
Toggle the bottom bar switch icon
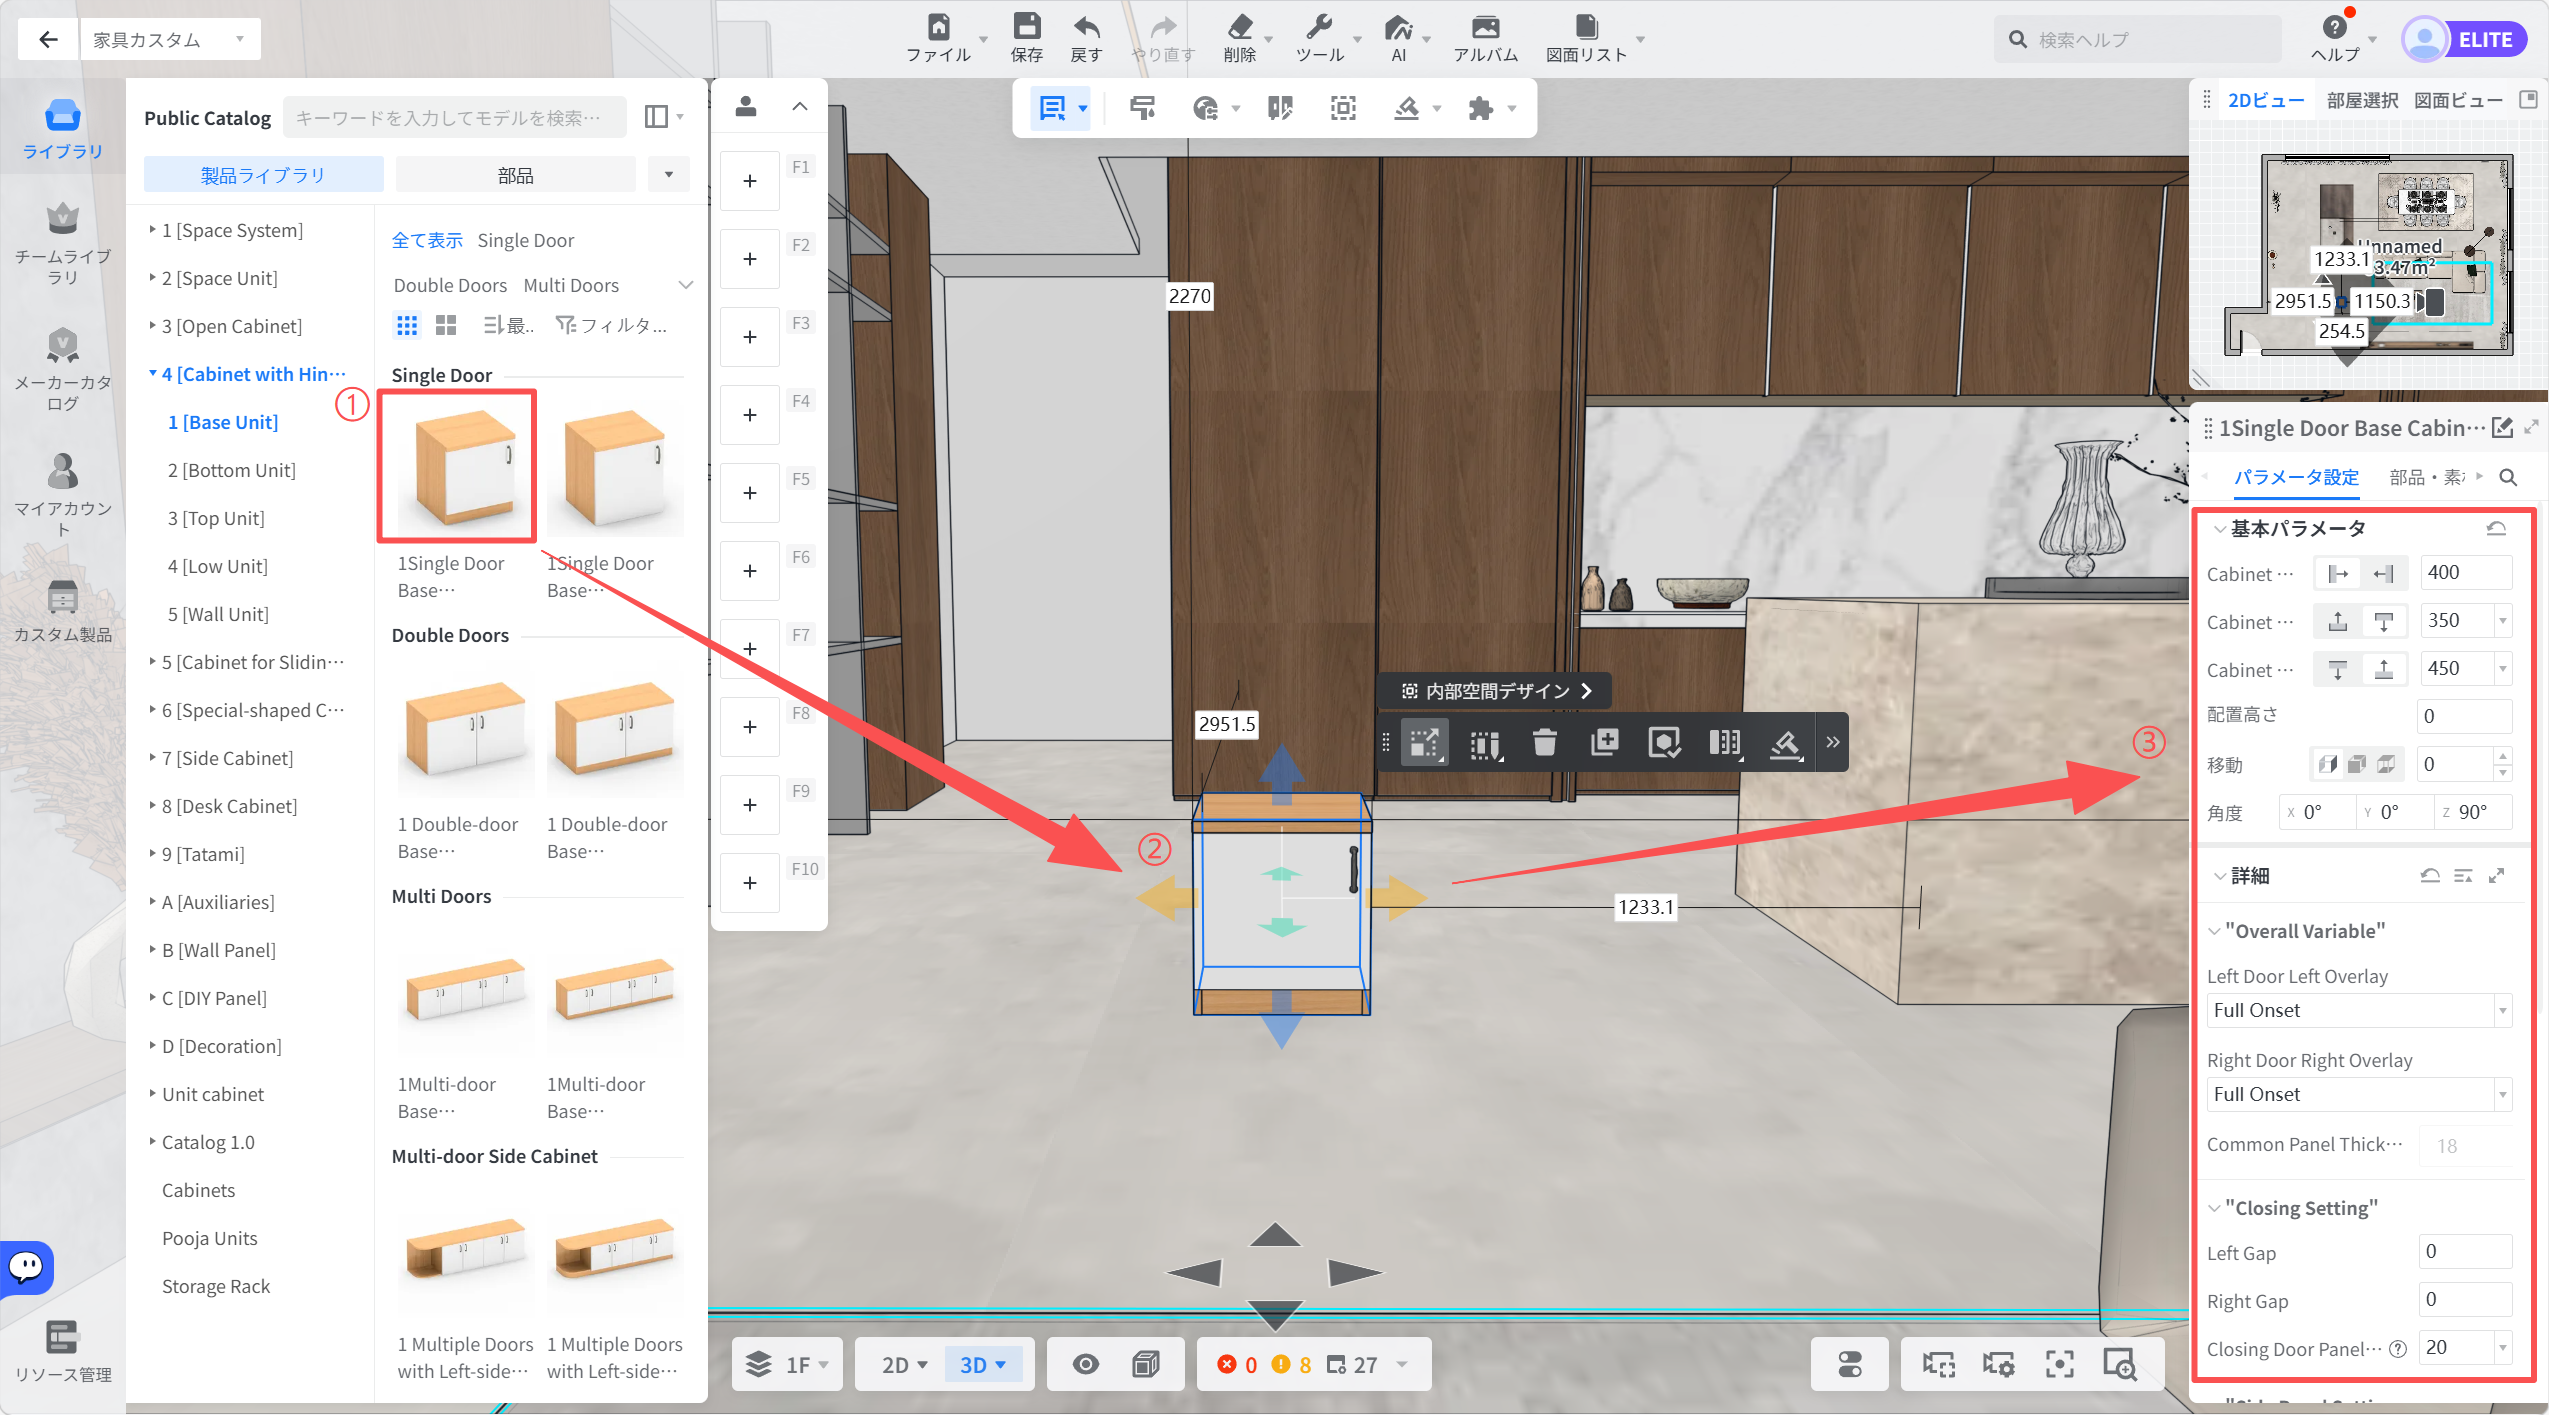click(x=1850, y=1364)
